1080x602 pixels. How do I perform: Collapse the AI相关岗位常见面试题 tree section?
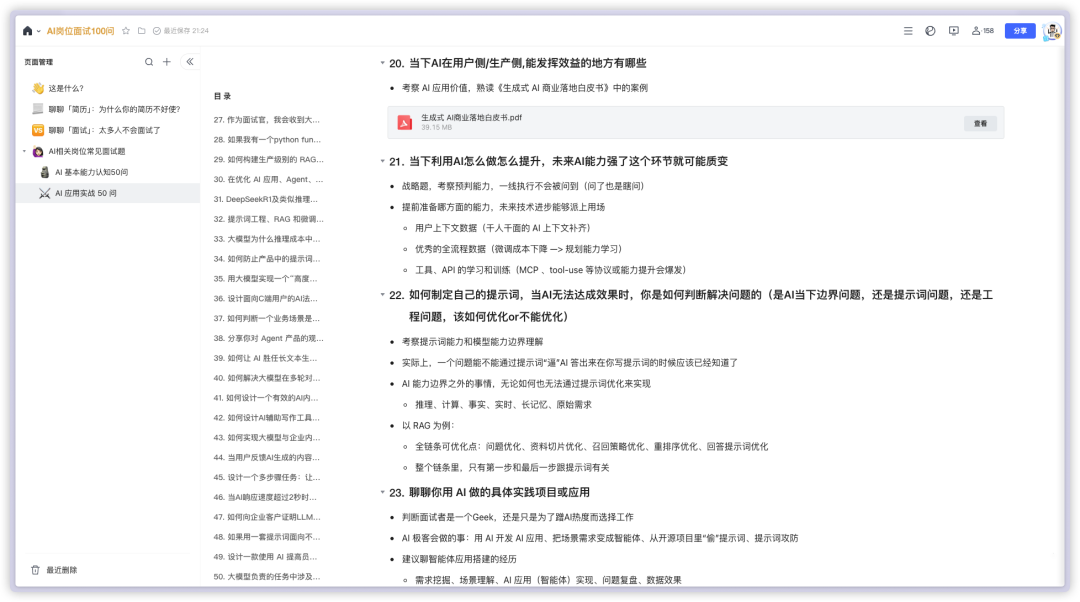point(22,151)
